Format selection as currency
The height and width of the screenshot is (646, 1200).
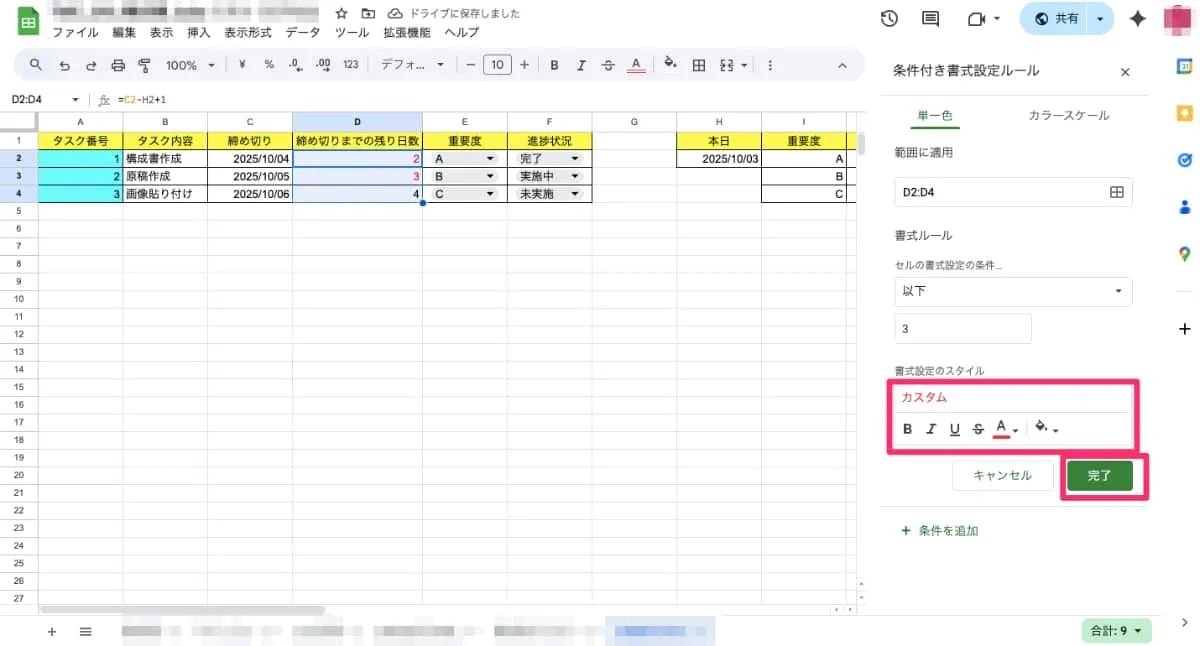pyautogui.click(x=243, y=65)
